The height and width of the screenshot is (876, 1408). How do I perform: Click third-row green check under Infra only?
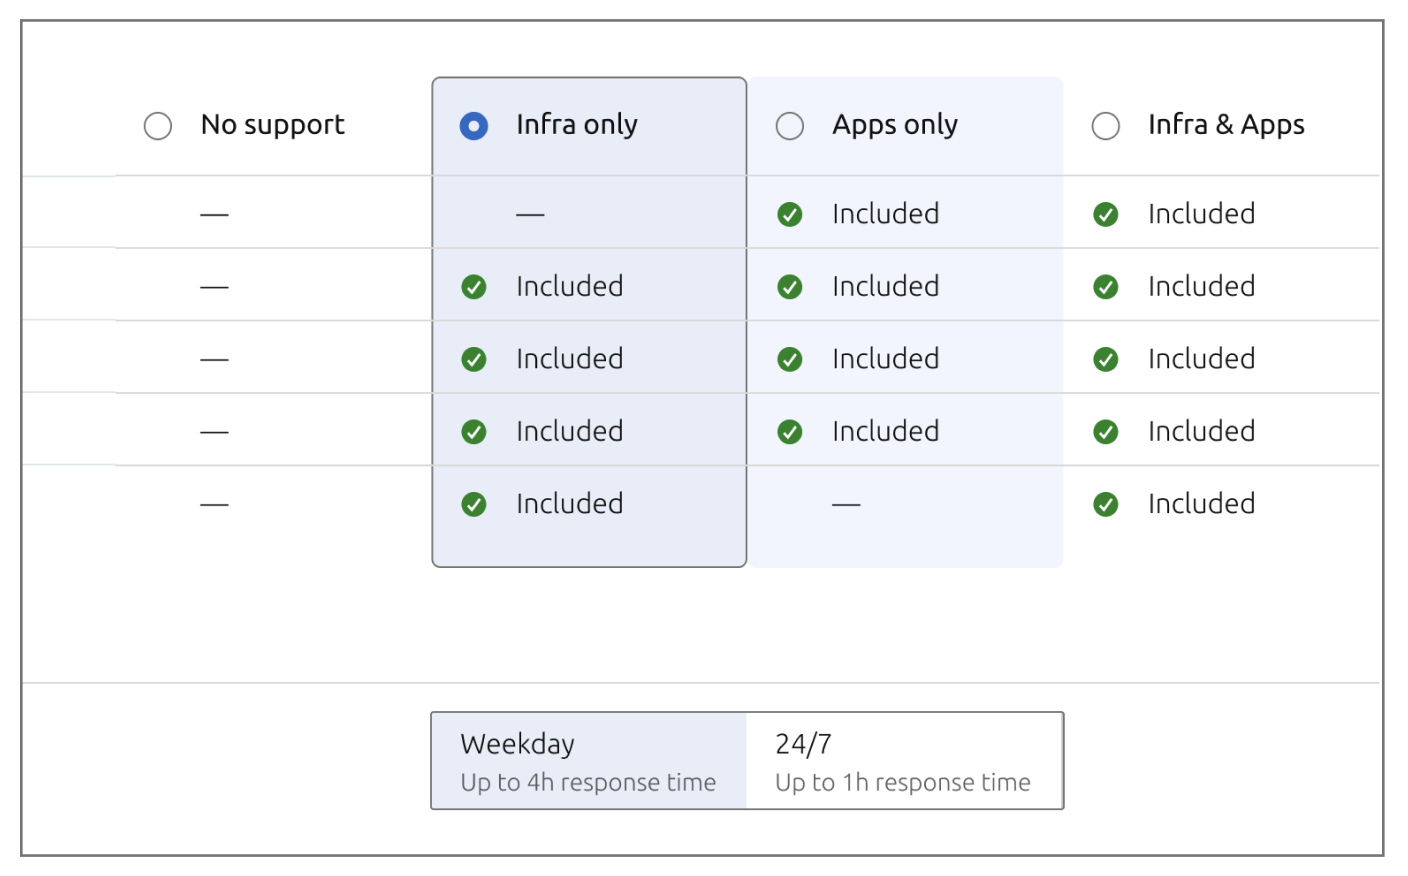tap(474, 359)
